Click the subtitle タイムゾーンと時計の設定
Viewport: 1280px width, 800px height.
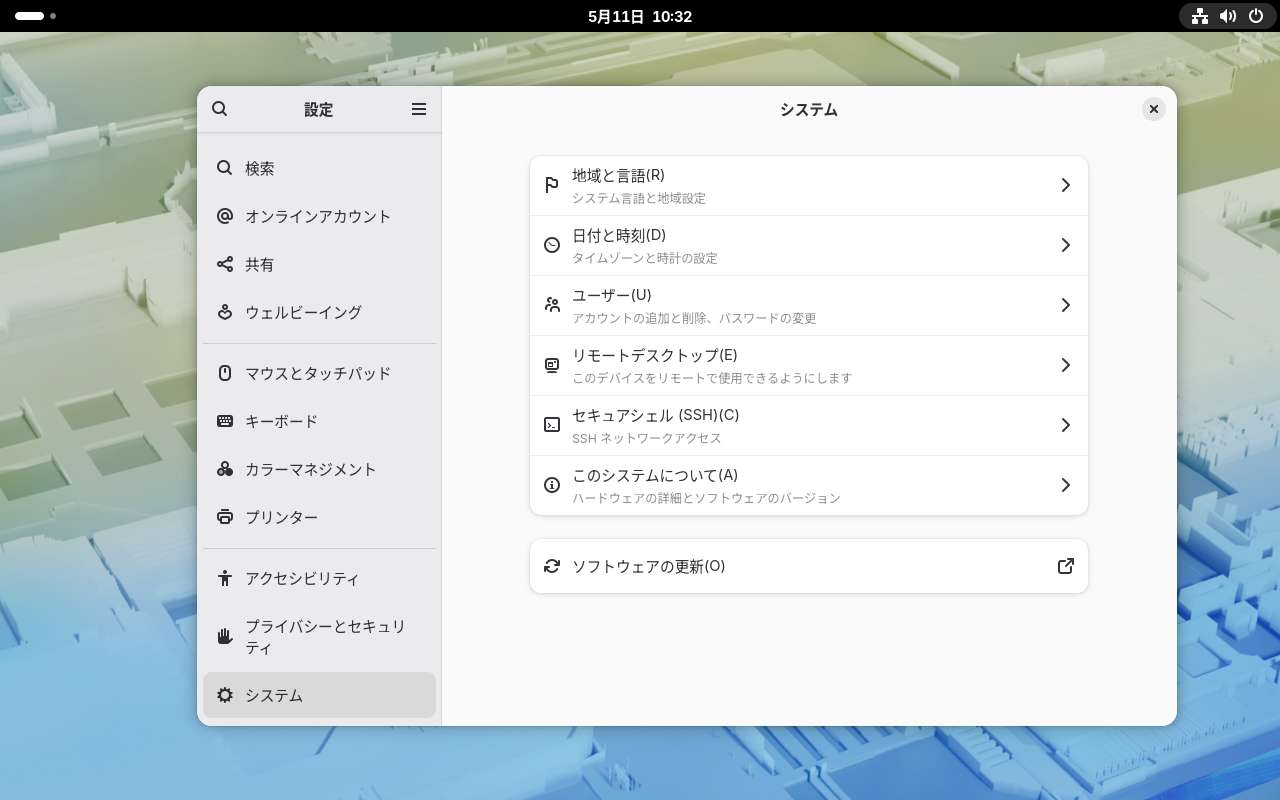pos(645,258)
